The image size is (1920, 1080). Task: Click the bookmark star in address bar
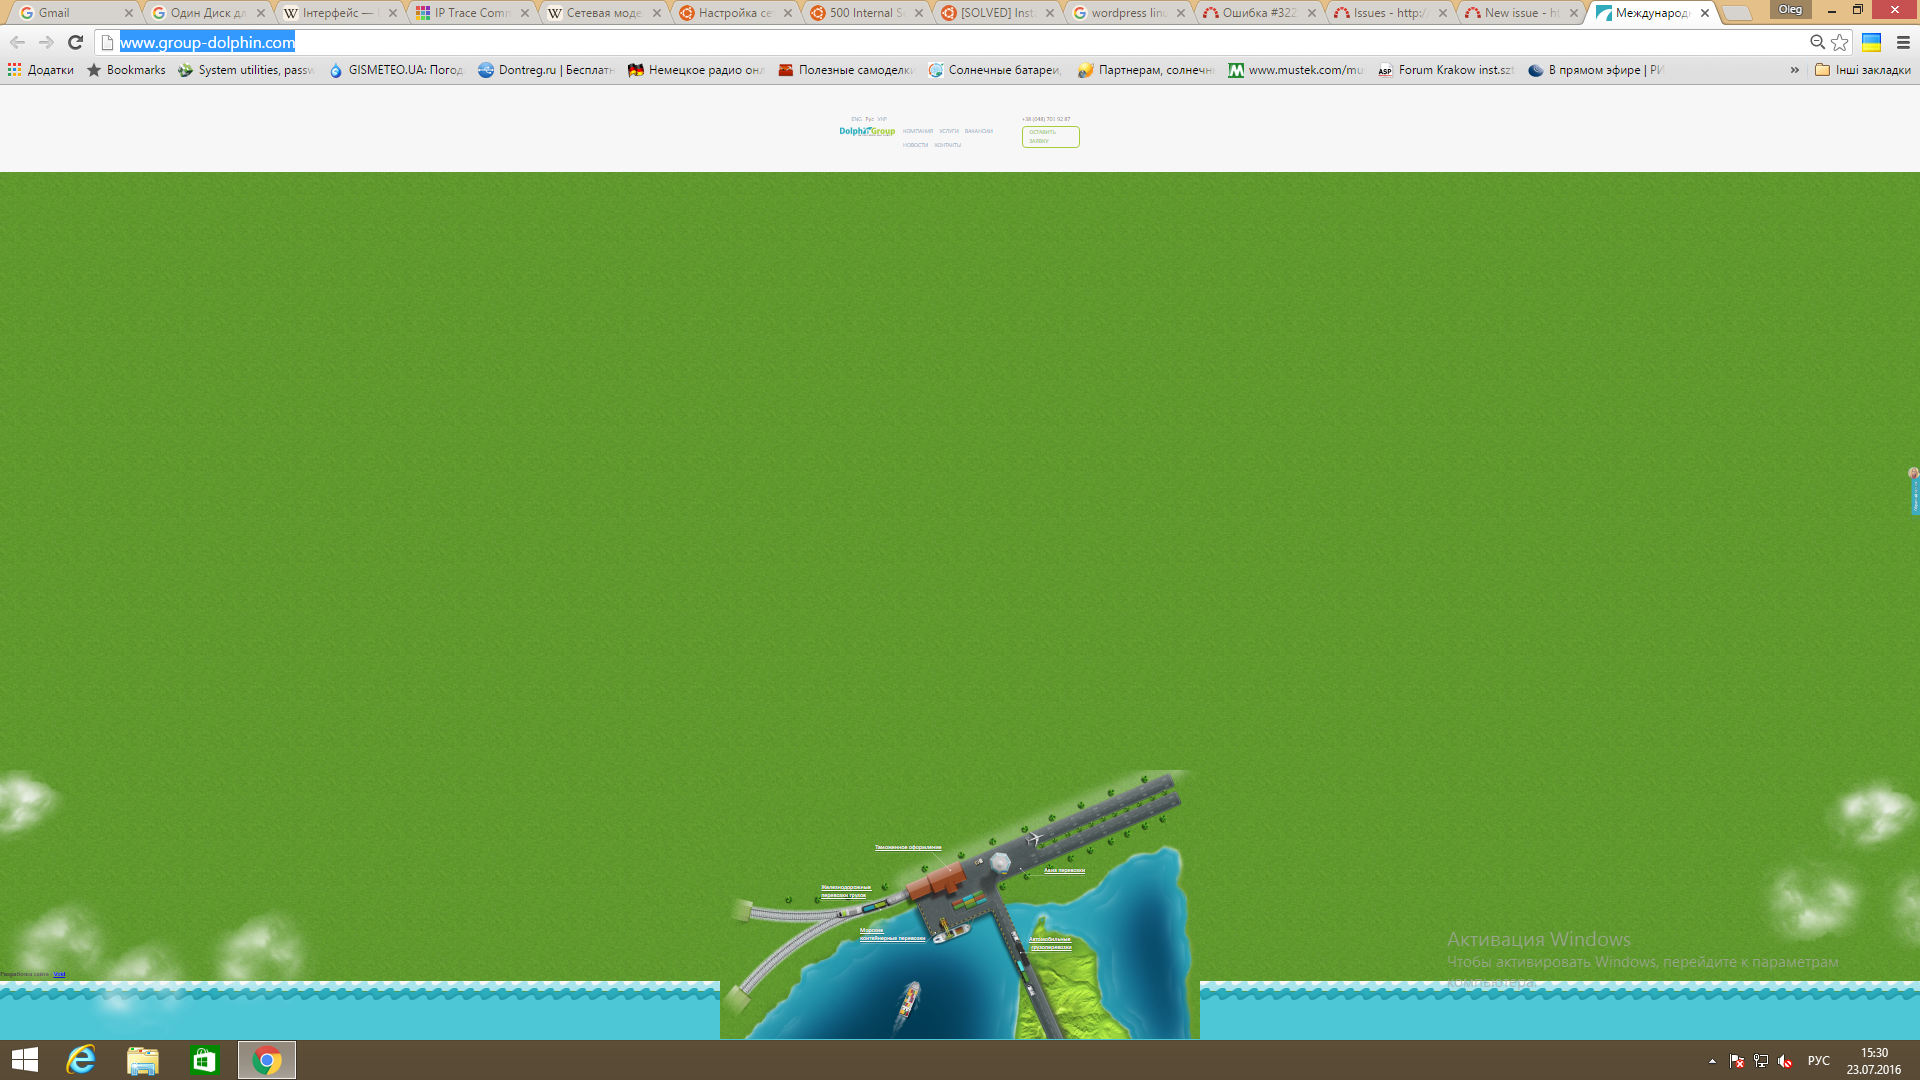click(x=1840, y=42)
